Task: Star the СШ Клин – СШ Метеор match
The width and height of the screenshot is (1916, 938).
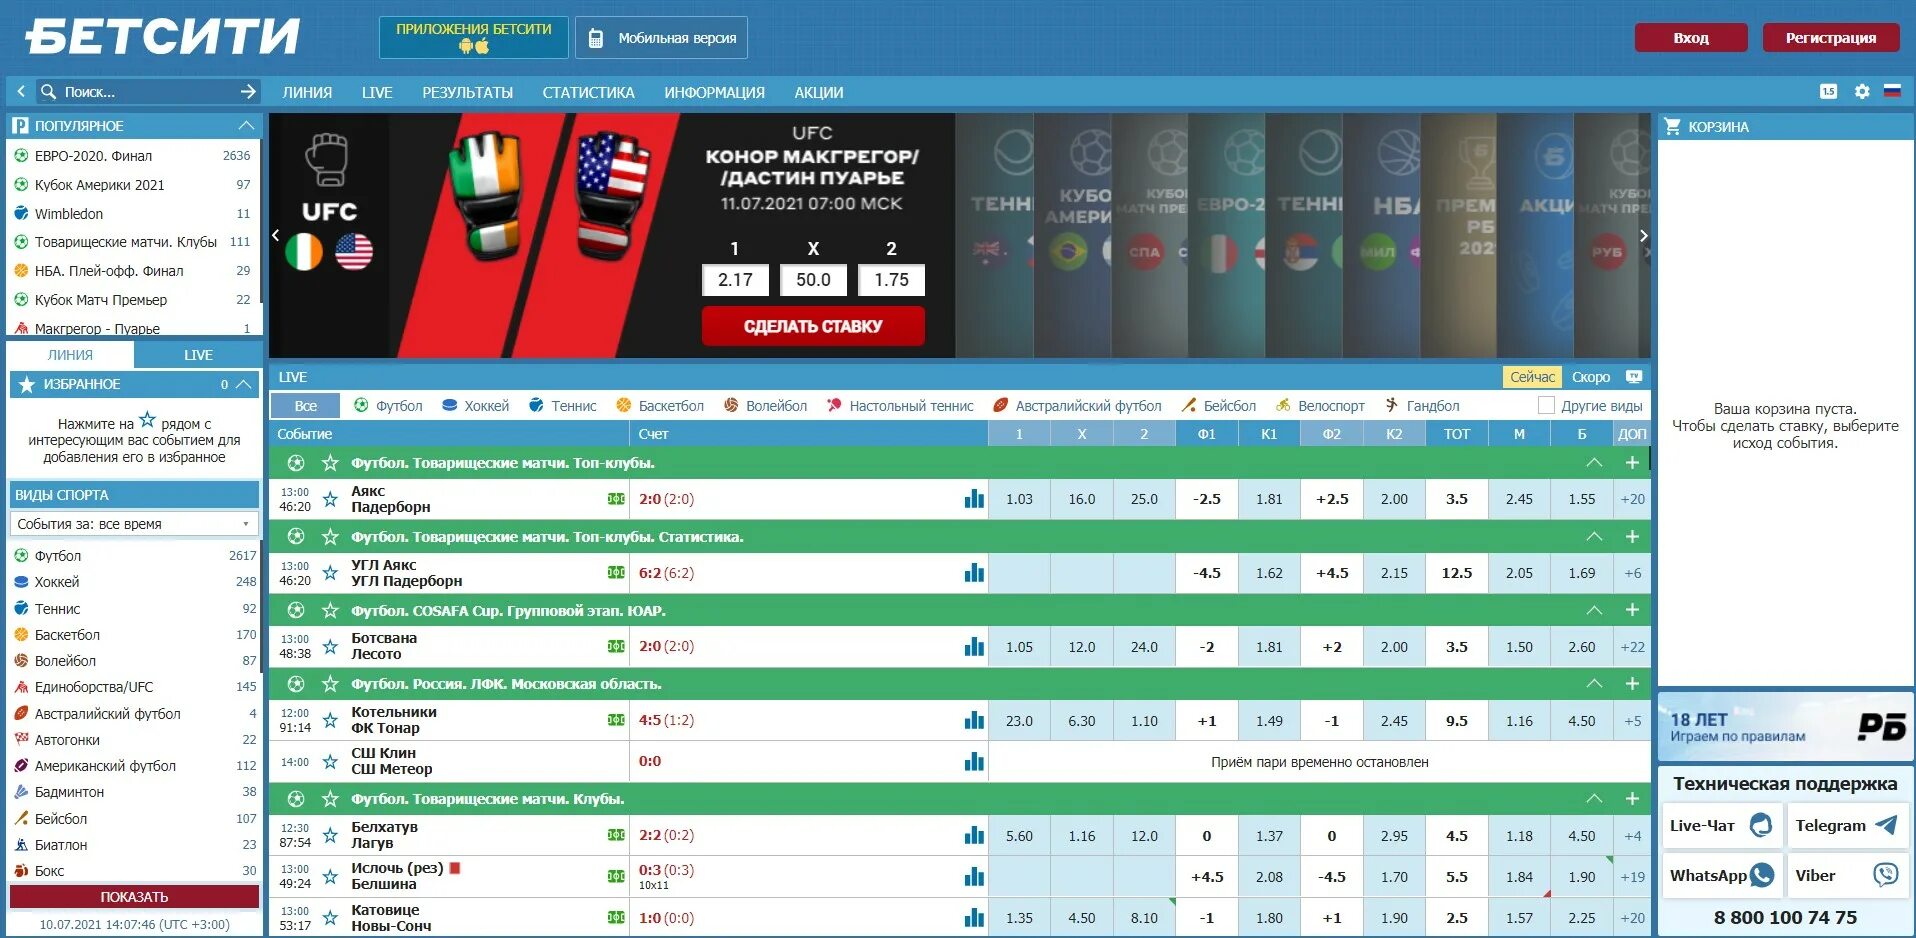Action: (330, 761)
